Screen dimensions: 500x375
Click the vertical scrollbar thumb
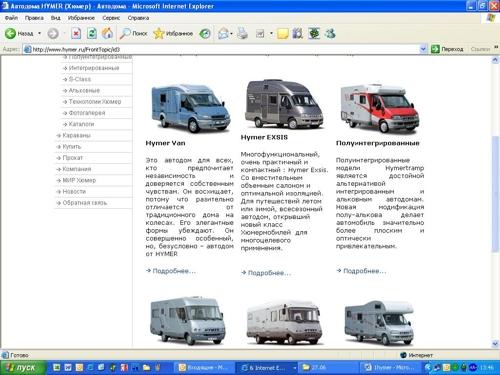click(x=495, y=194)
